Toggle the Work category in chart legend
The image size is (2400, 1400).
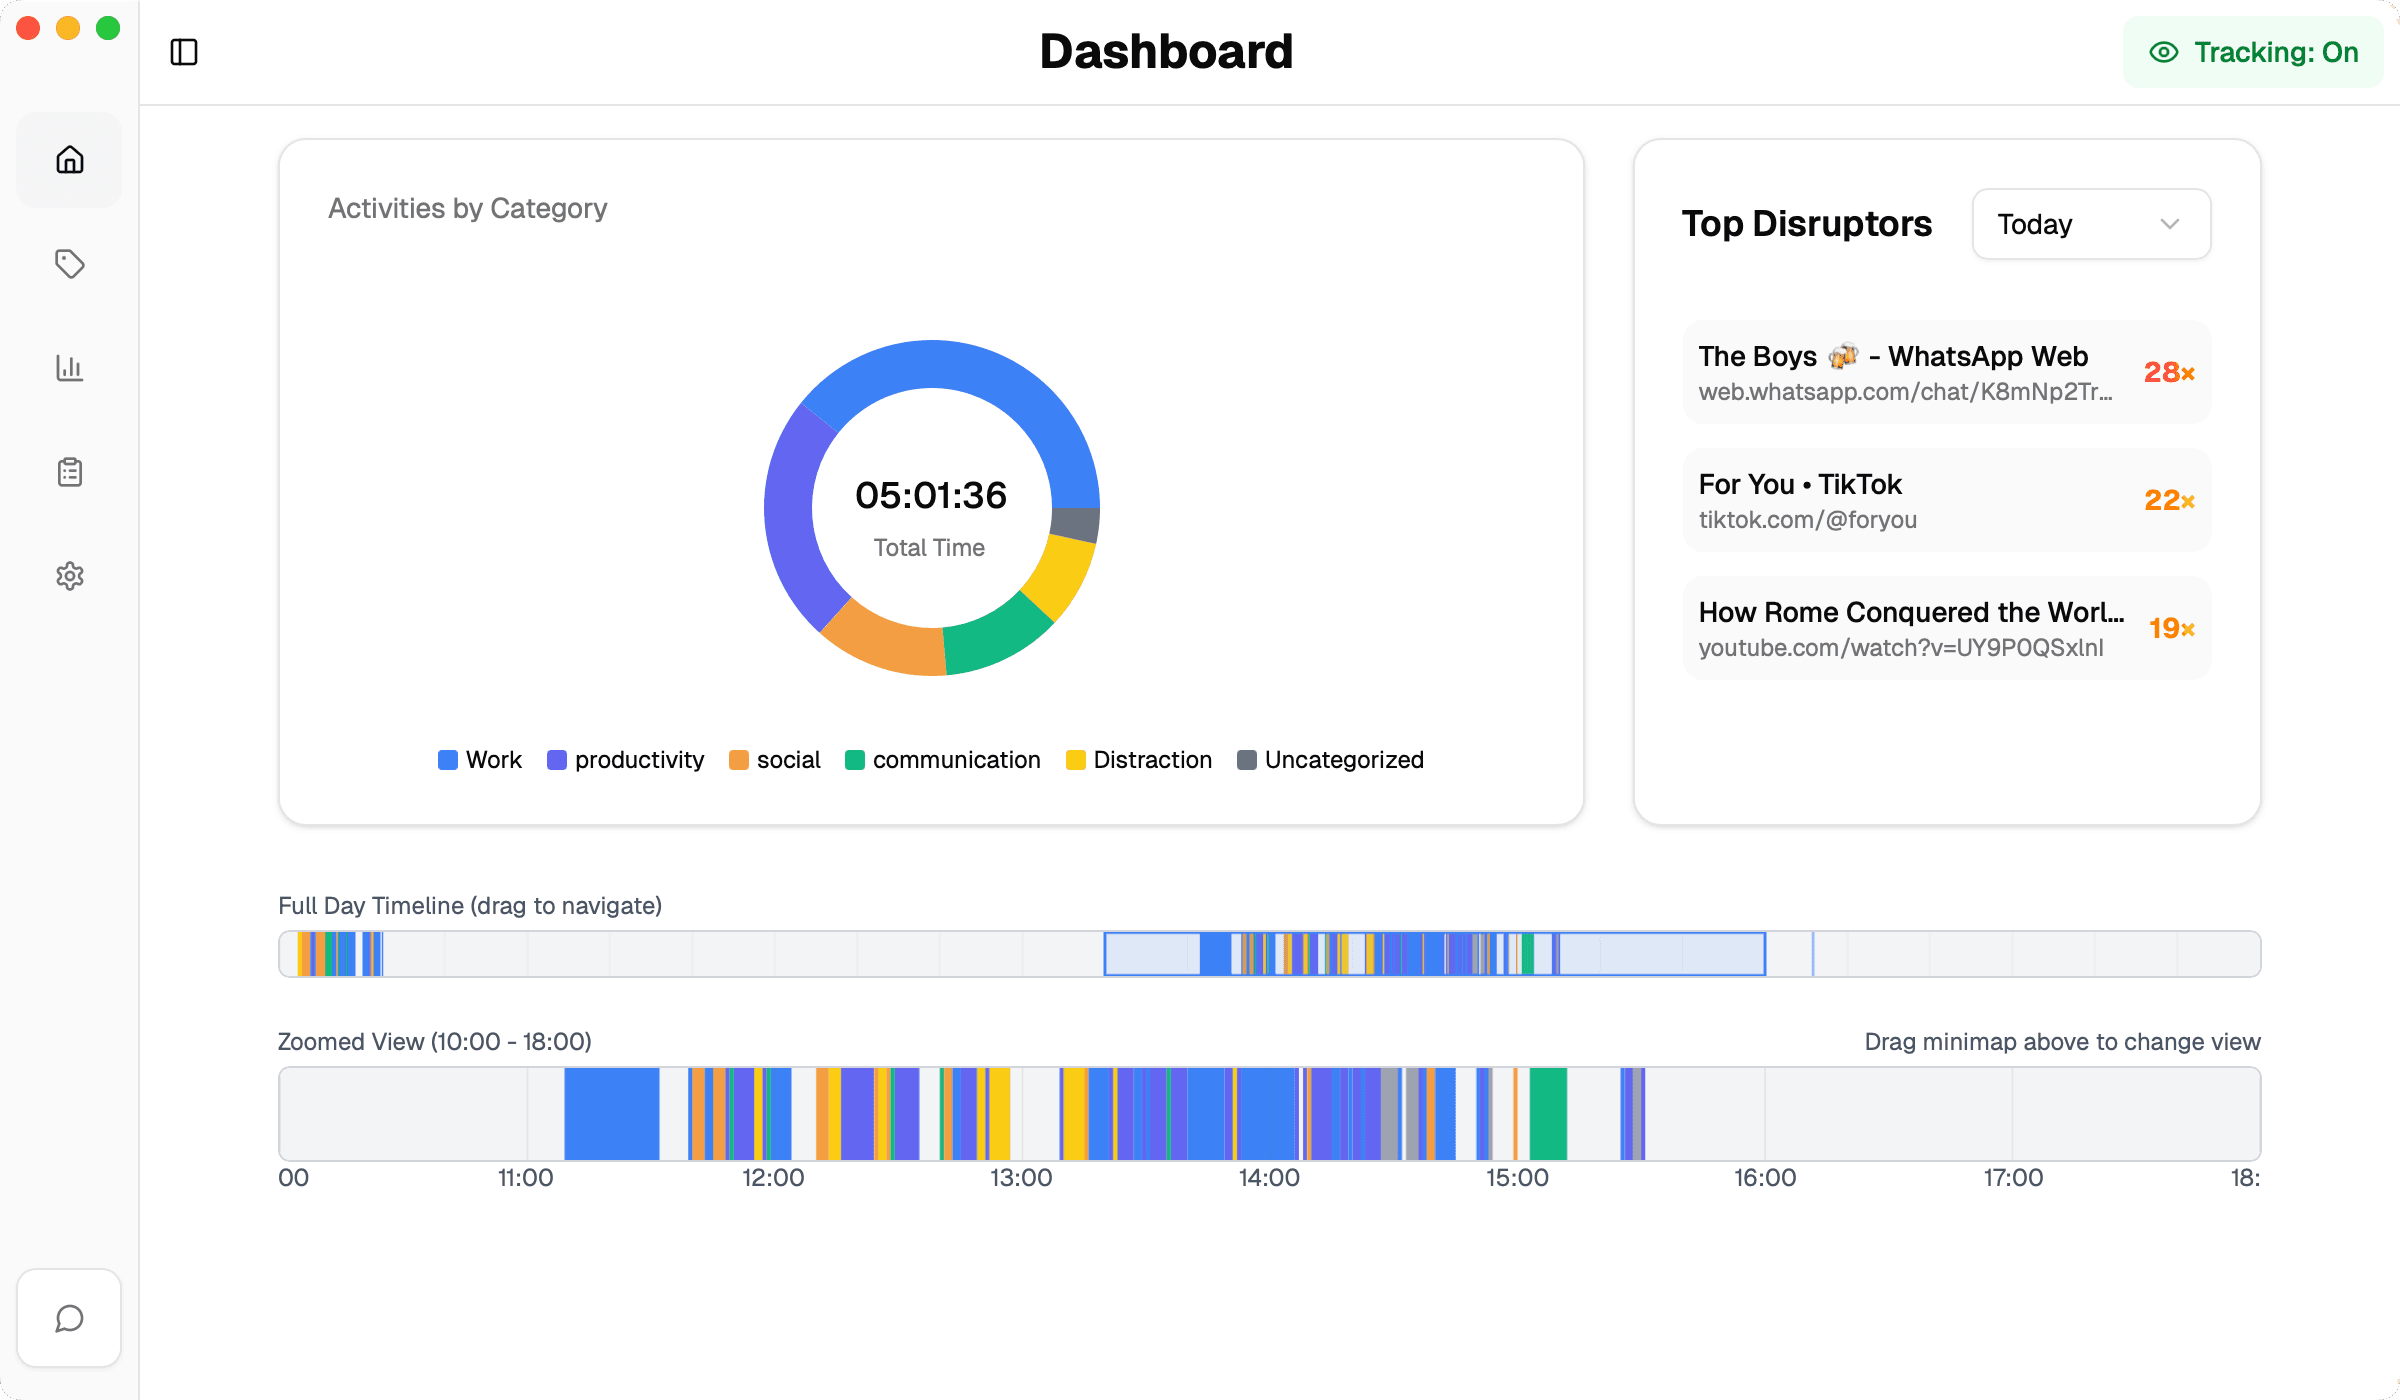coord(479,760)
